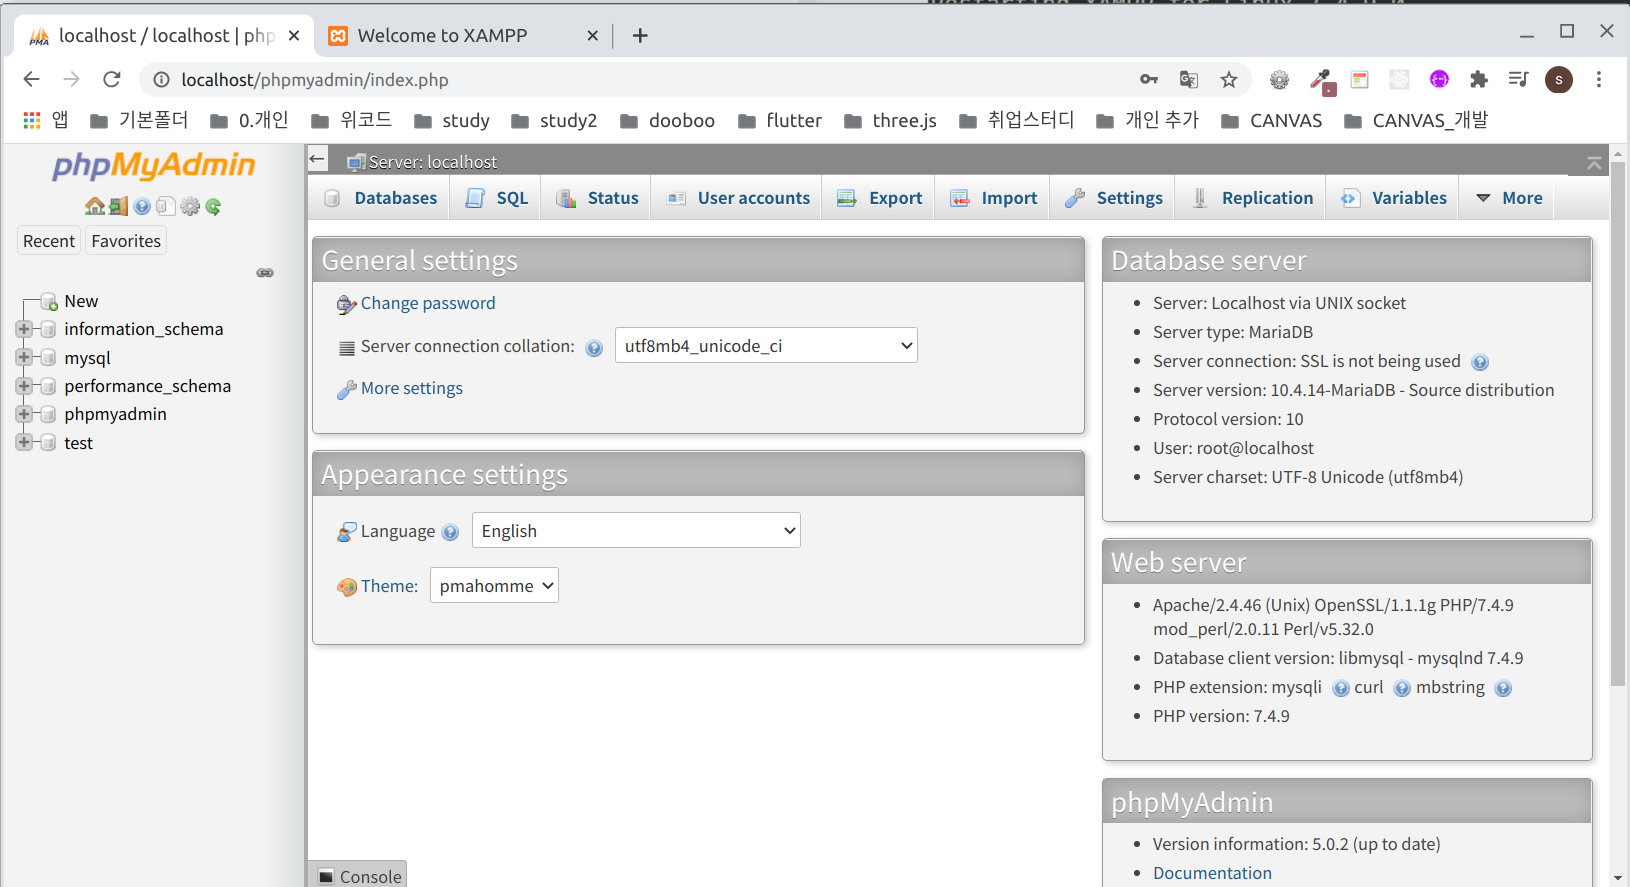Expand the mysql database tree node
This screenshot has height=887, width=1630.
24,357
